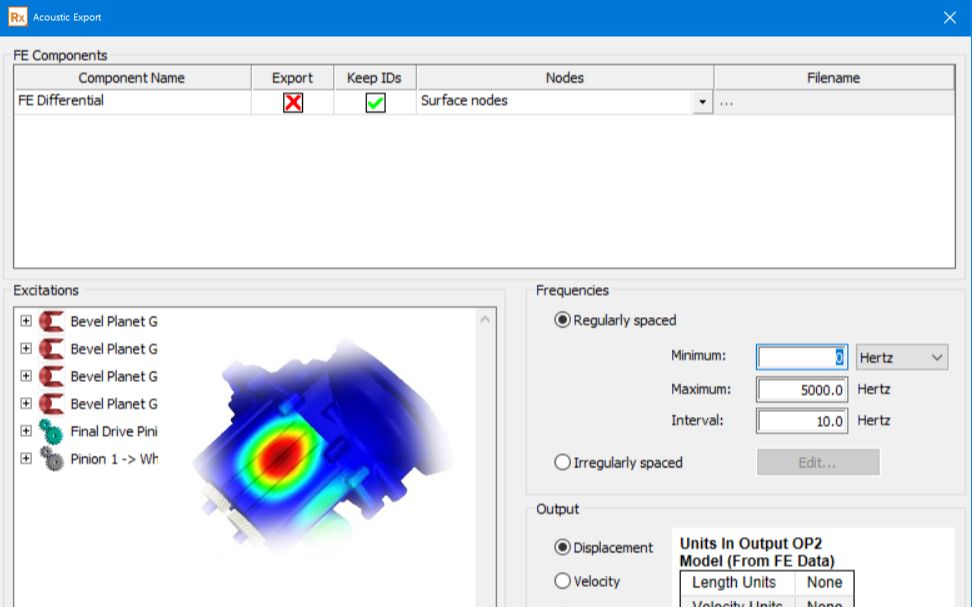Open the Hertz units dropdown for Minimum

902,358
